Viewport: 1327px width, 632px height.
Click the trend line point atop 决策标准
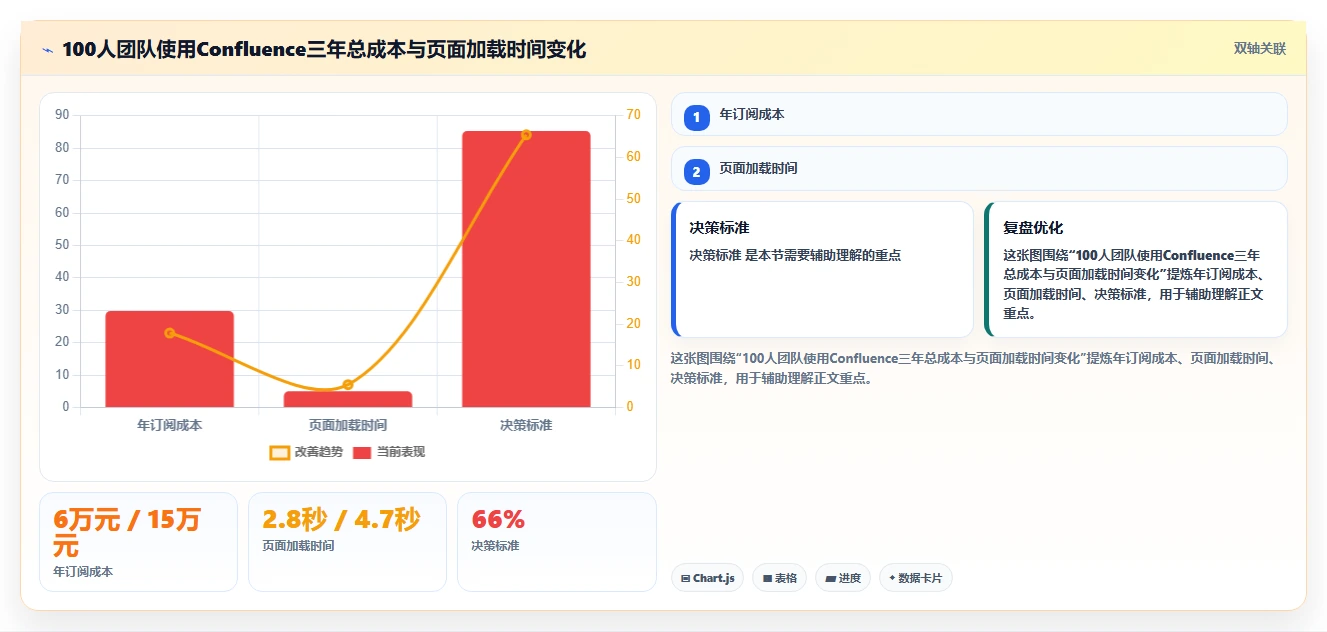pos(526,135)
